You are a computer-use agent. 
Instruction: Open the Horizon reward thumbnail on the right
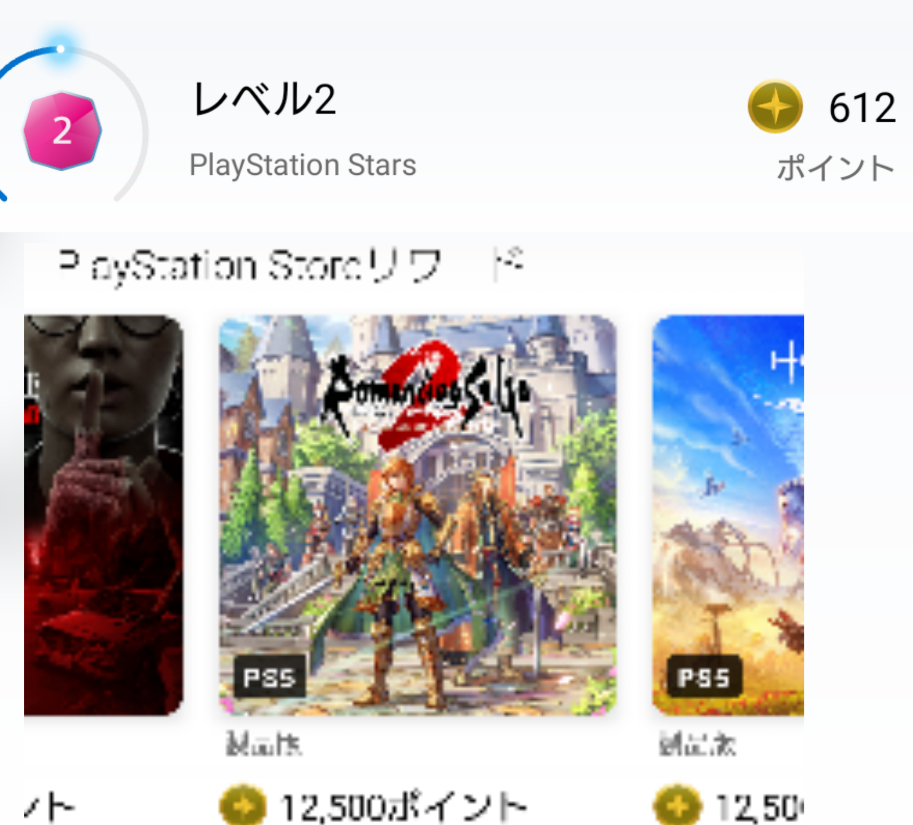(x=728, y=515)
